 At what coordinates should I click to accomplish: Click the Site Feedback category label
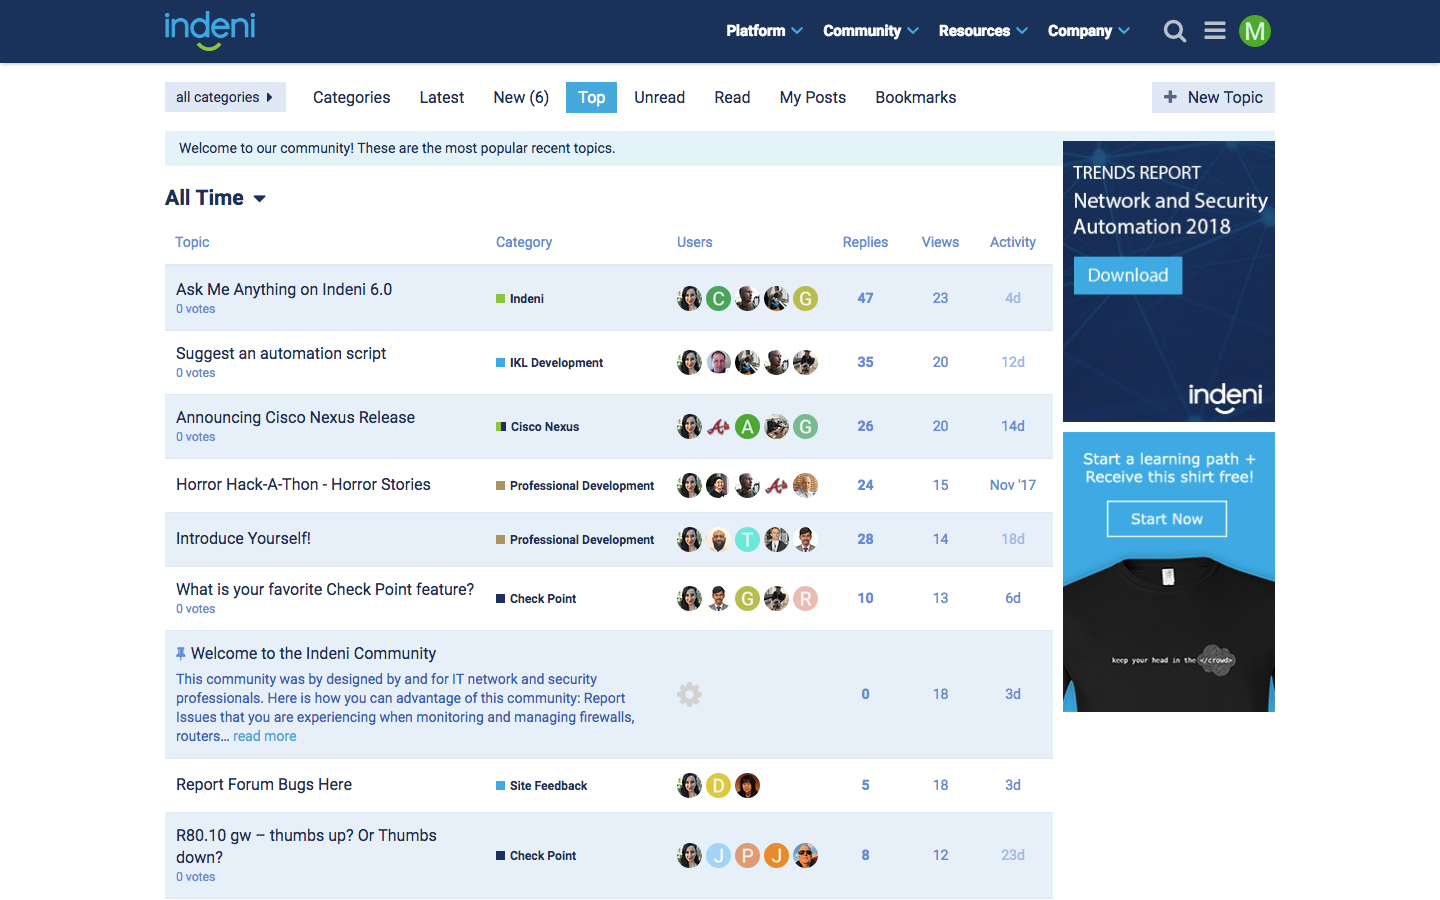click(x=542, y=785)
